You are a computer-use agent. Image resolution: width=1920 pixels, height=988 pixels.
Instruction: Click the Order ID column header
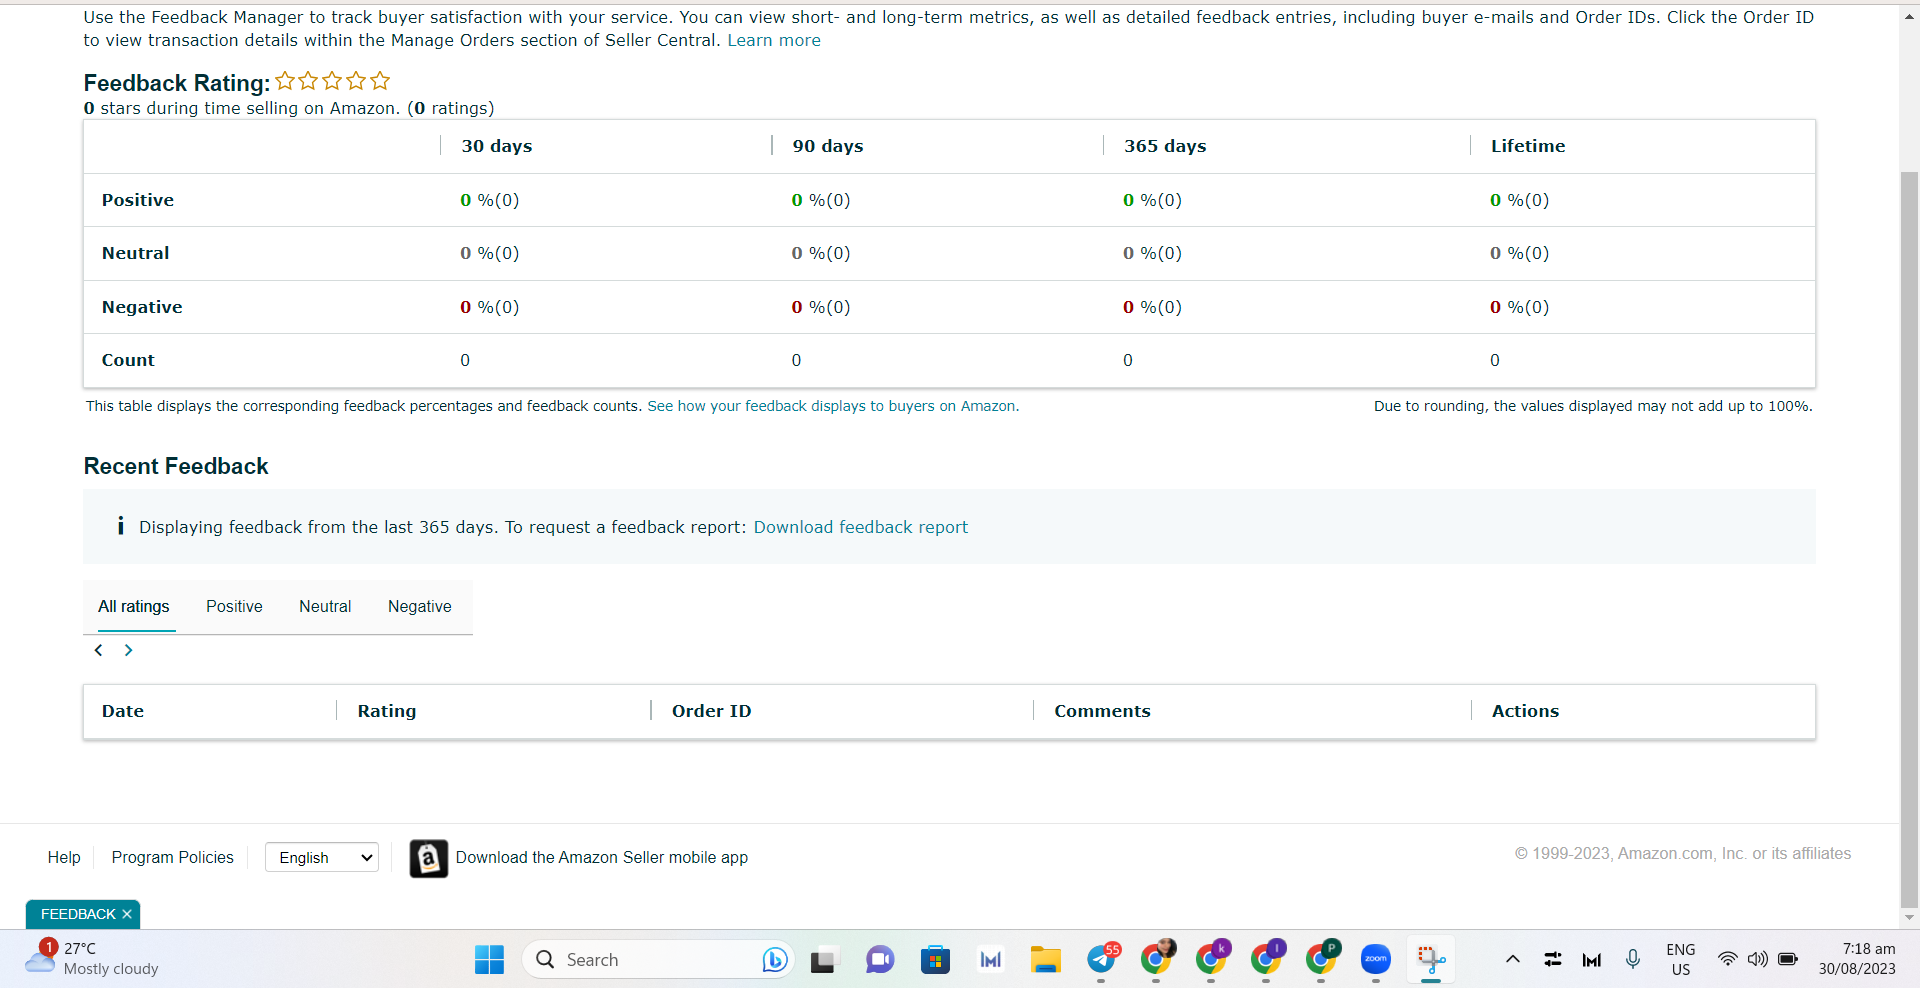pyautogui.click(x=711, y=711)
